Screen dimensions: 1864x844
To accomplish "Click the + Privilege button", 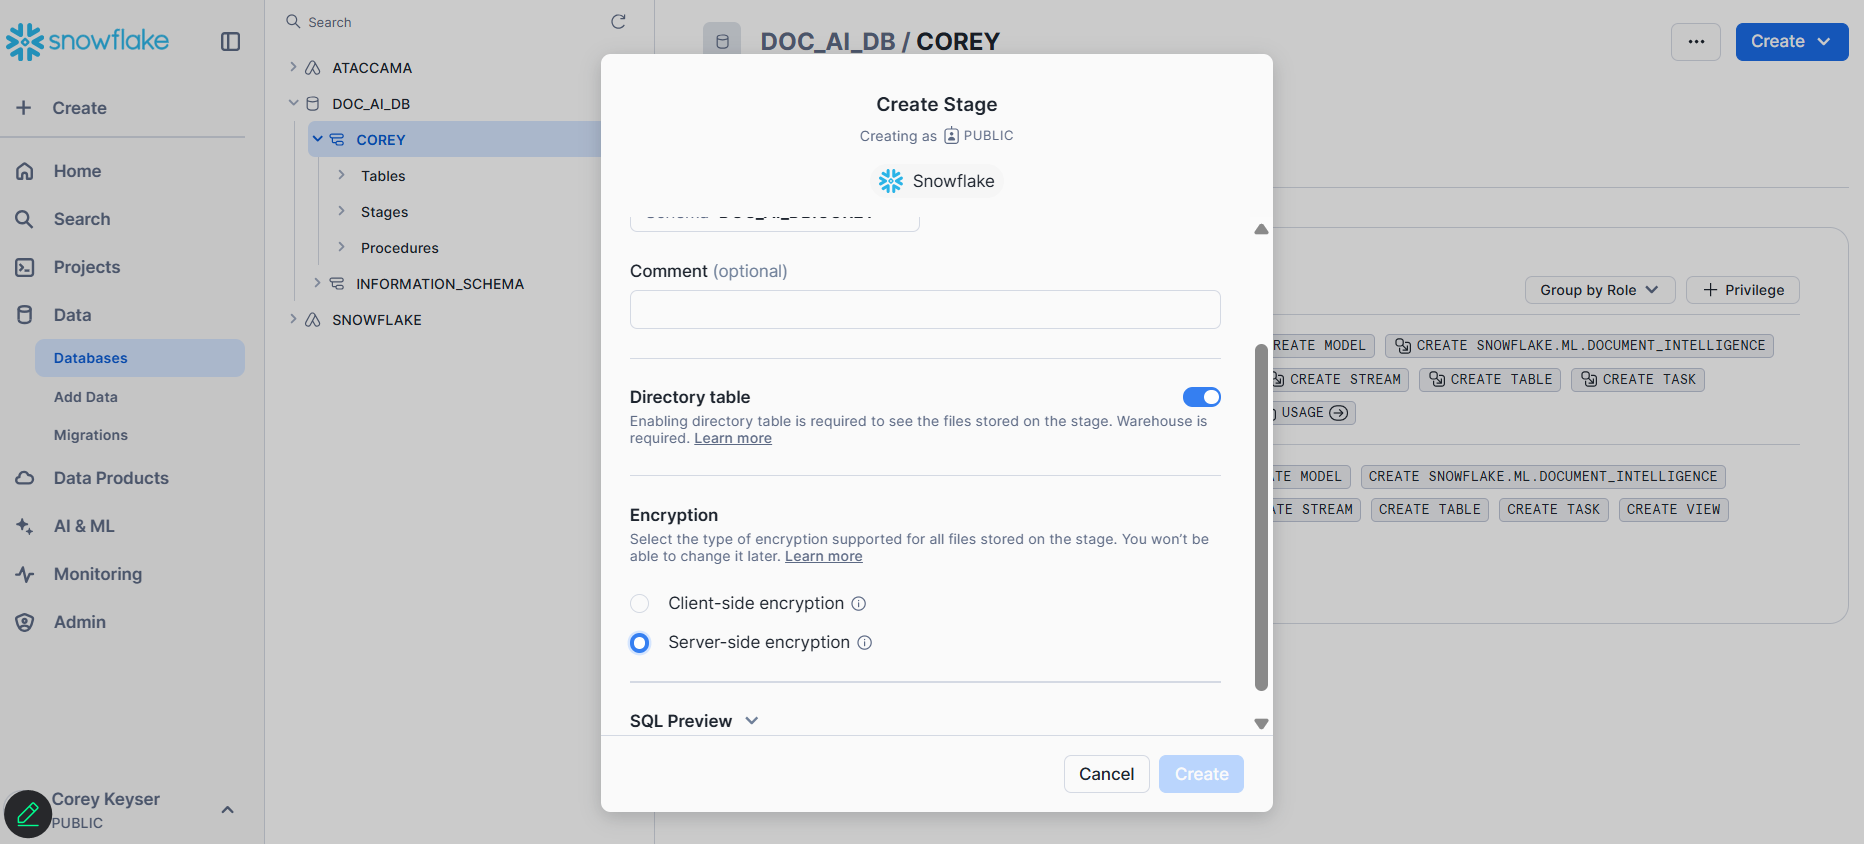I will (1742, 290).
